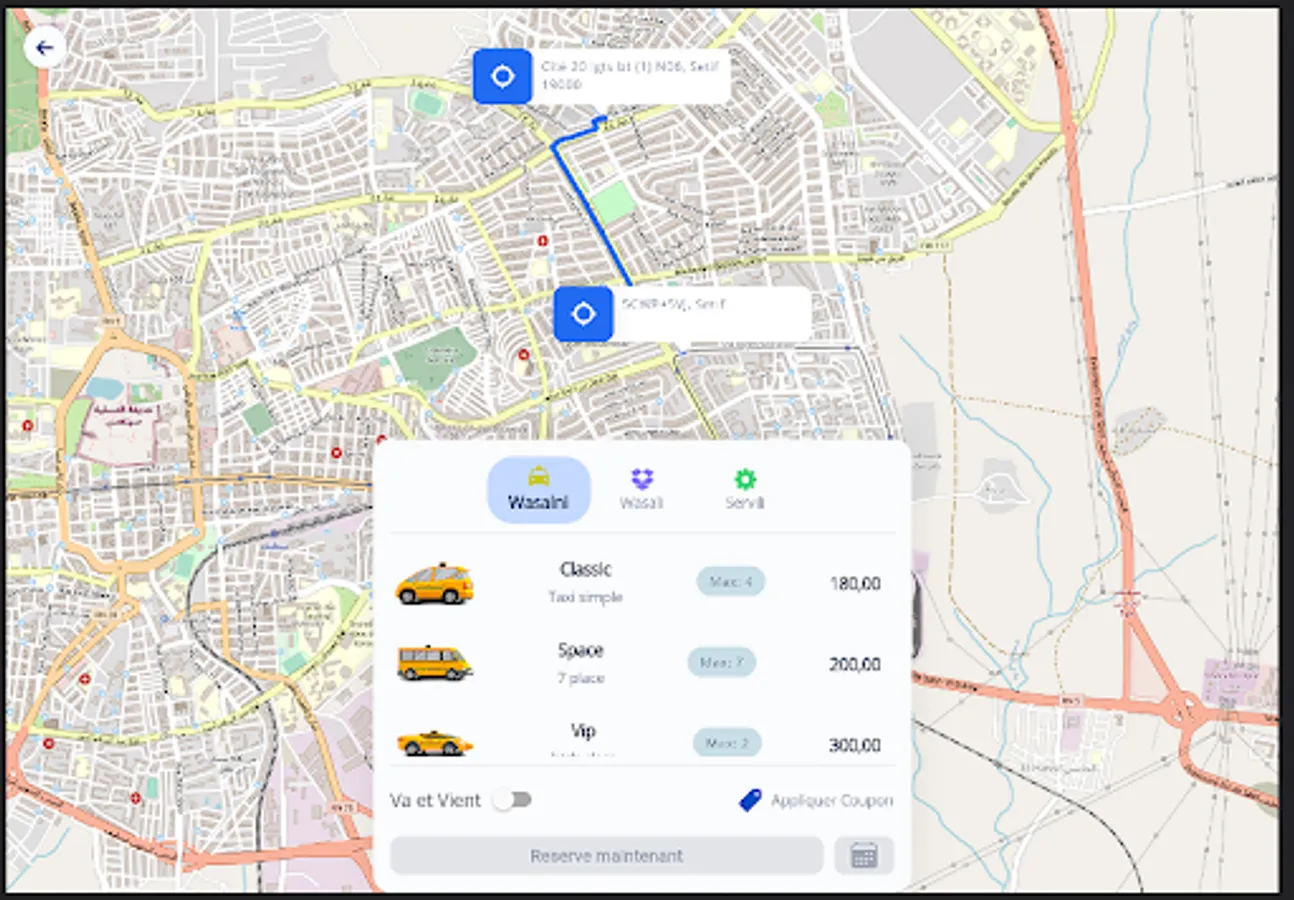Viewport: 1294px width, 900px height.
Task: Choose the Space 7 place option
Action: click(x=640, y=663)
